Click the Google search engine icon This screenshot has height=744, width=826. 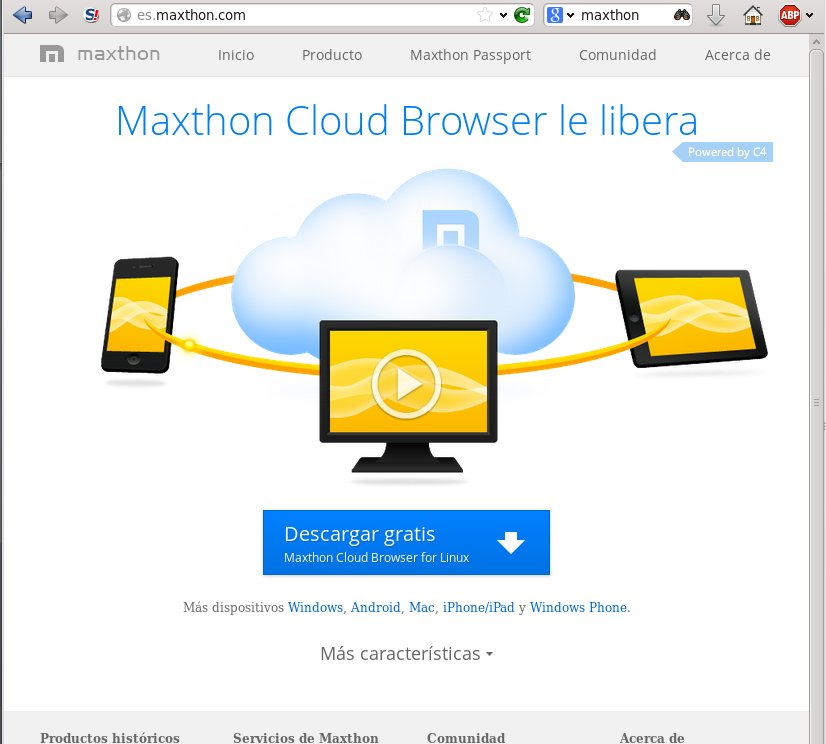point(555,15)
